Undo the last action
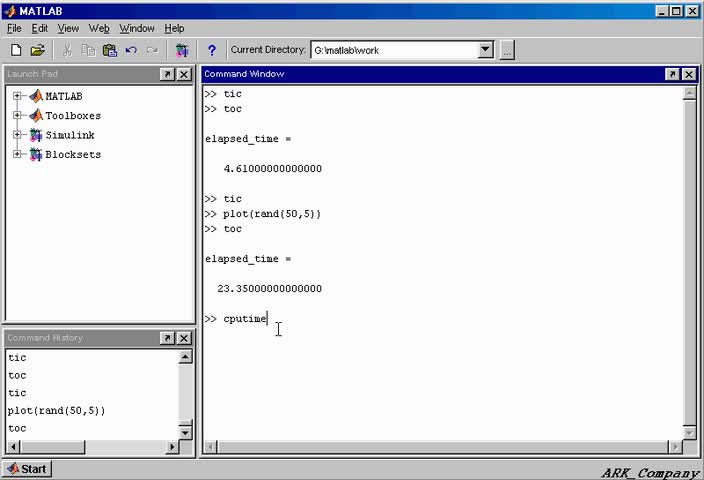This screenshot has height=480, width=704. coord(131,50)
